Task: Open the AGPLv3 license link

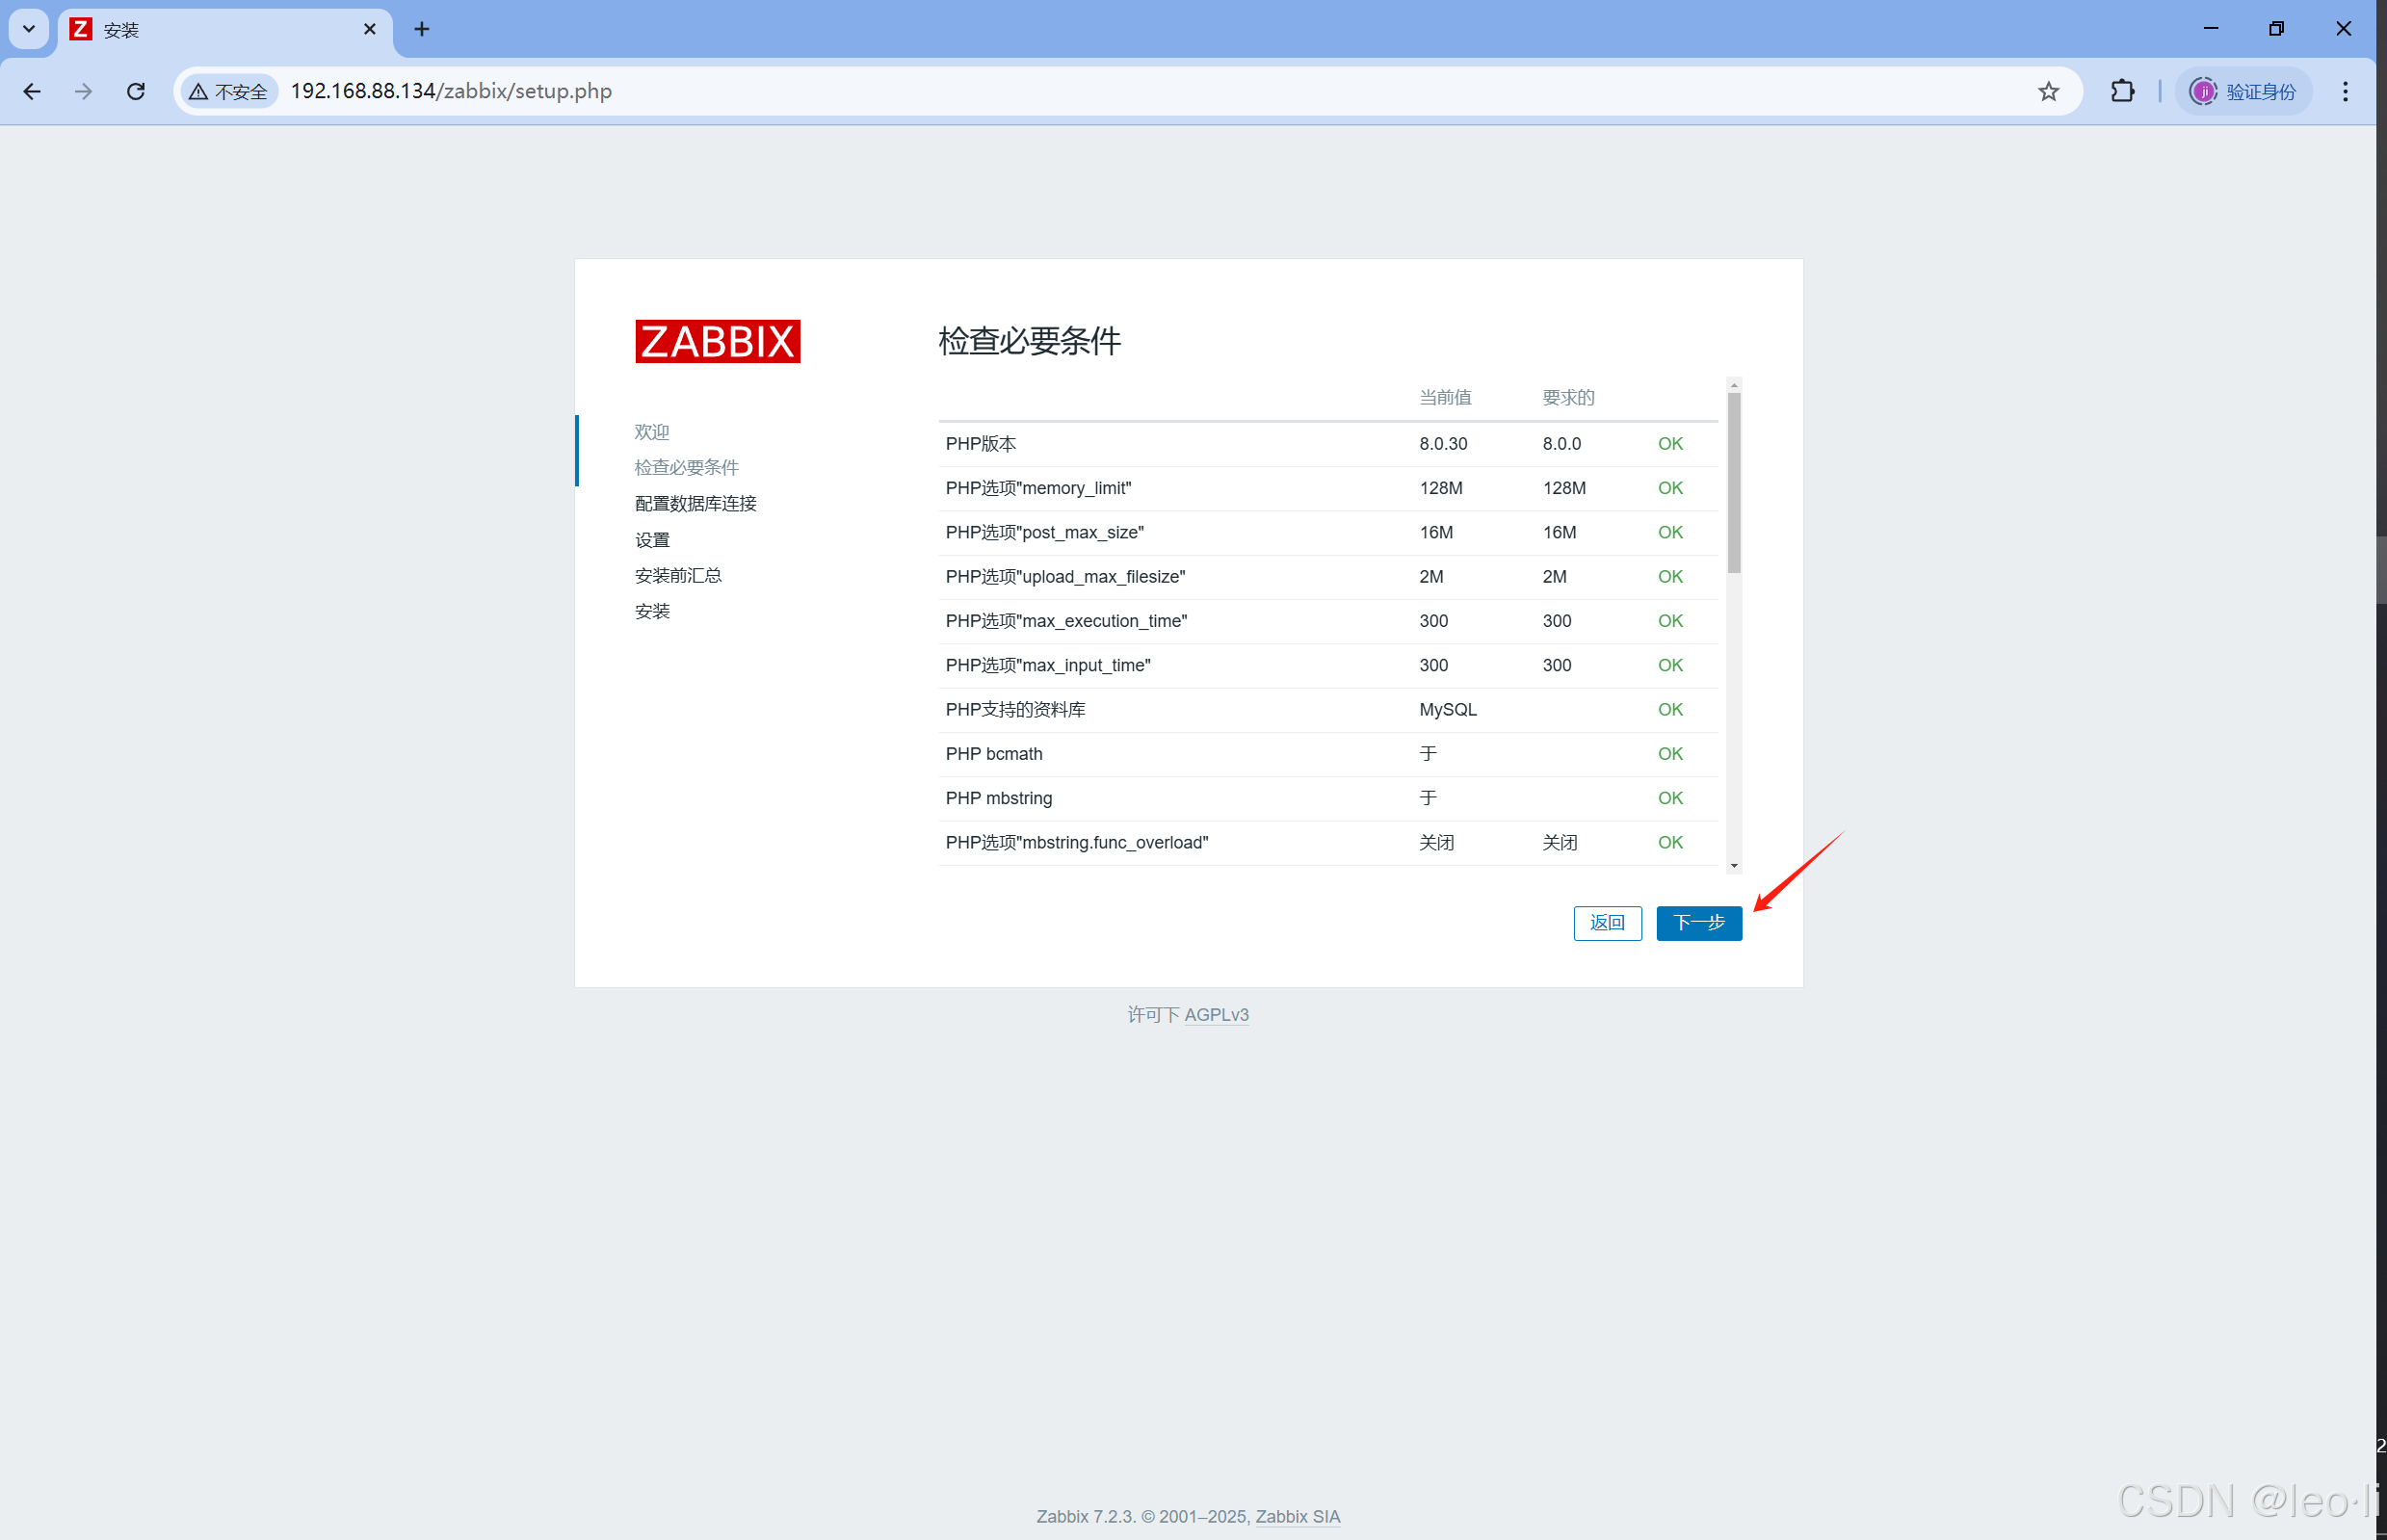Action: coord(1216,1014)
